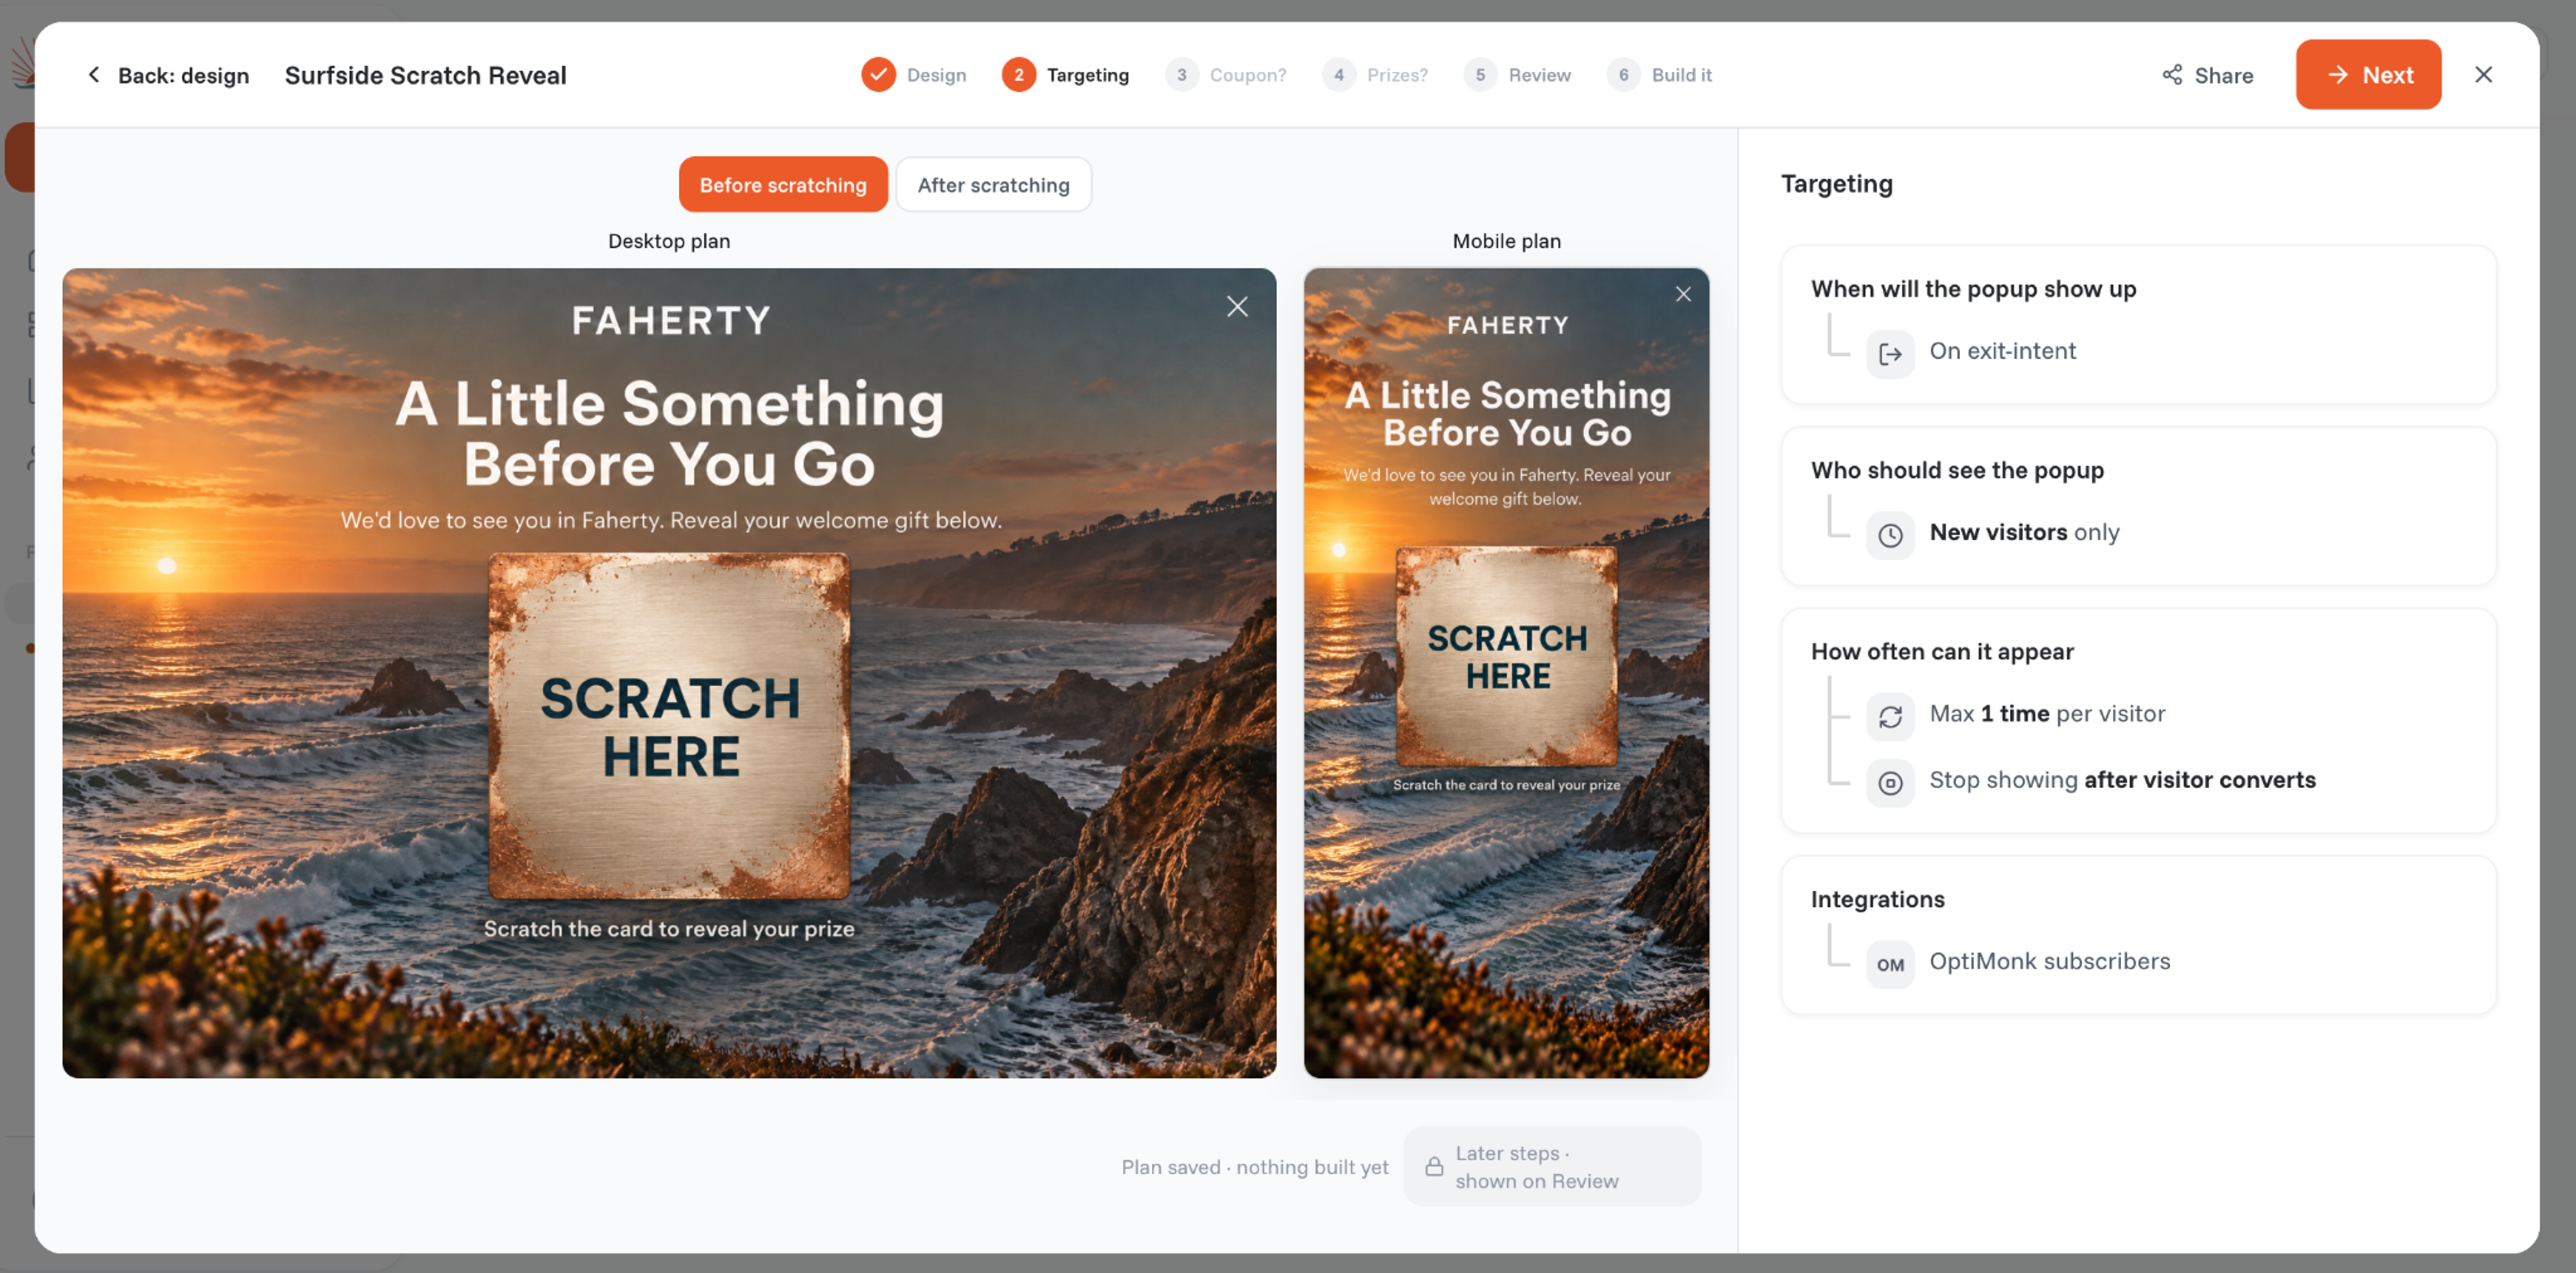Click the When will the popup show up heading

1973,289
